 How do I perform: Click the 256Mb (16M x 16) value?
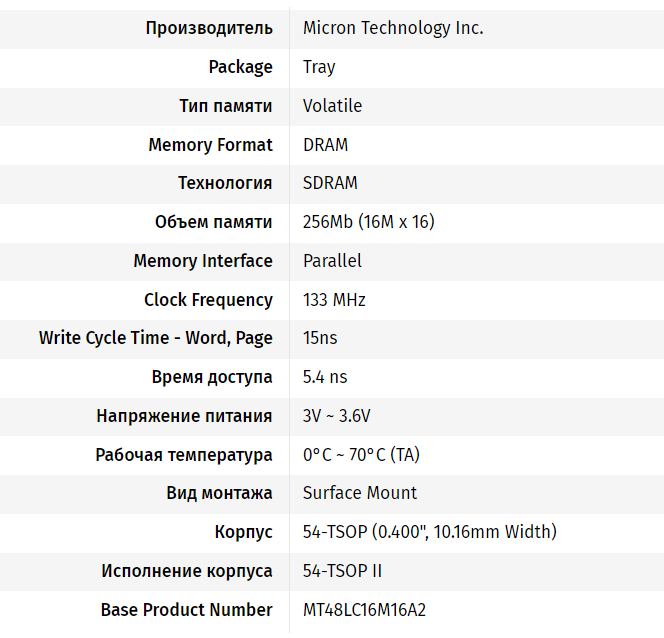[x=368, y=222]
